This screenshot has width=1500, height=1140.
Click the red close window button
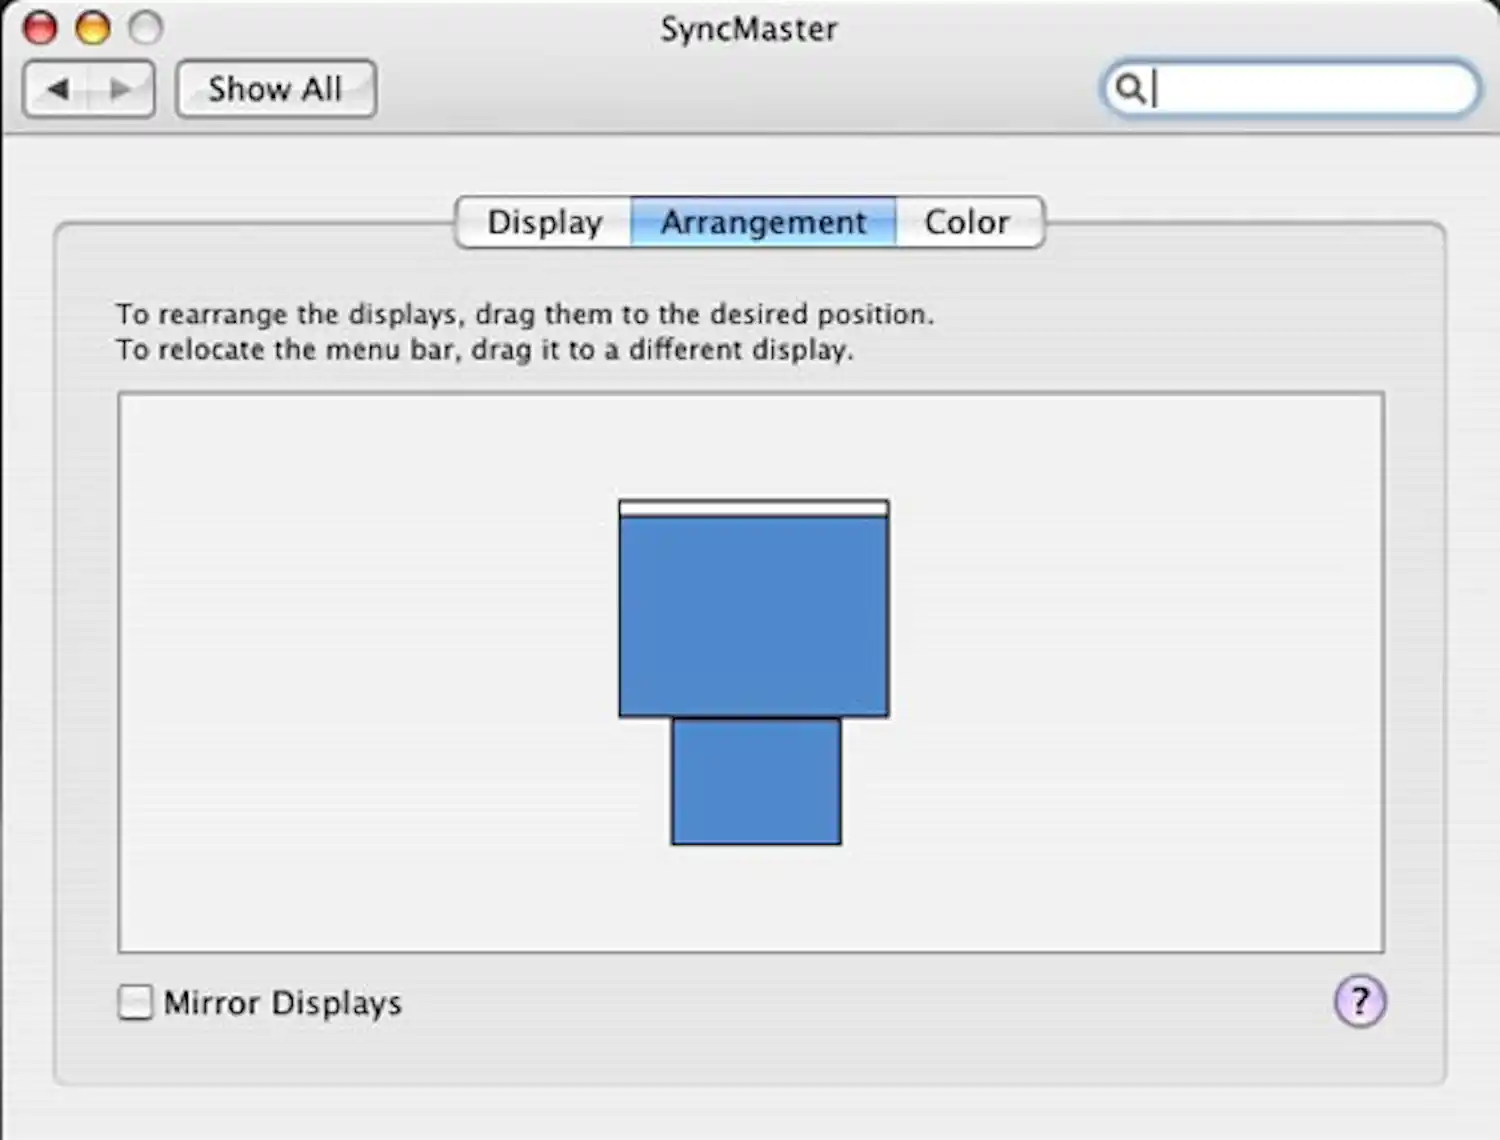tap(38, 27)
